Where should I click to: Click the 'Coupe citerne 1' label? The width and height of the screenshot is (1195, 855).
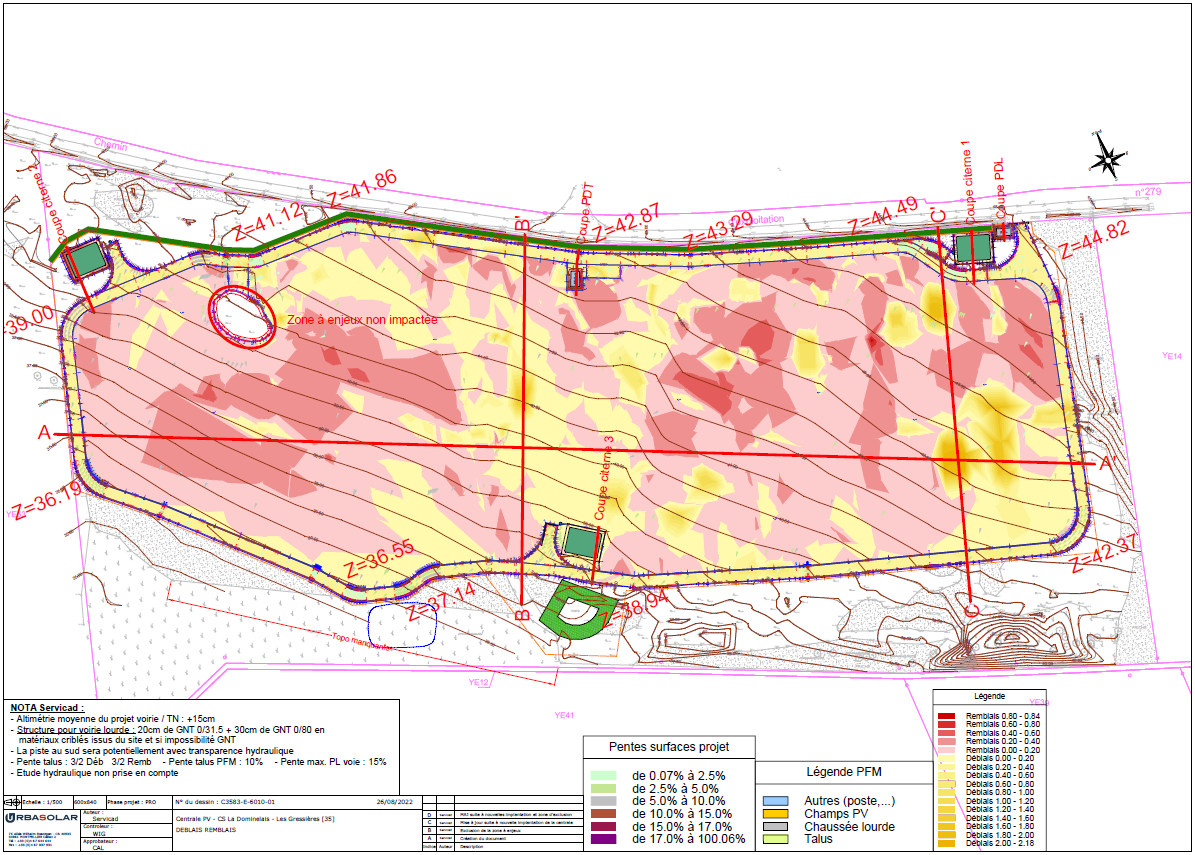click(968, 183)
